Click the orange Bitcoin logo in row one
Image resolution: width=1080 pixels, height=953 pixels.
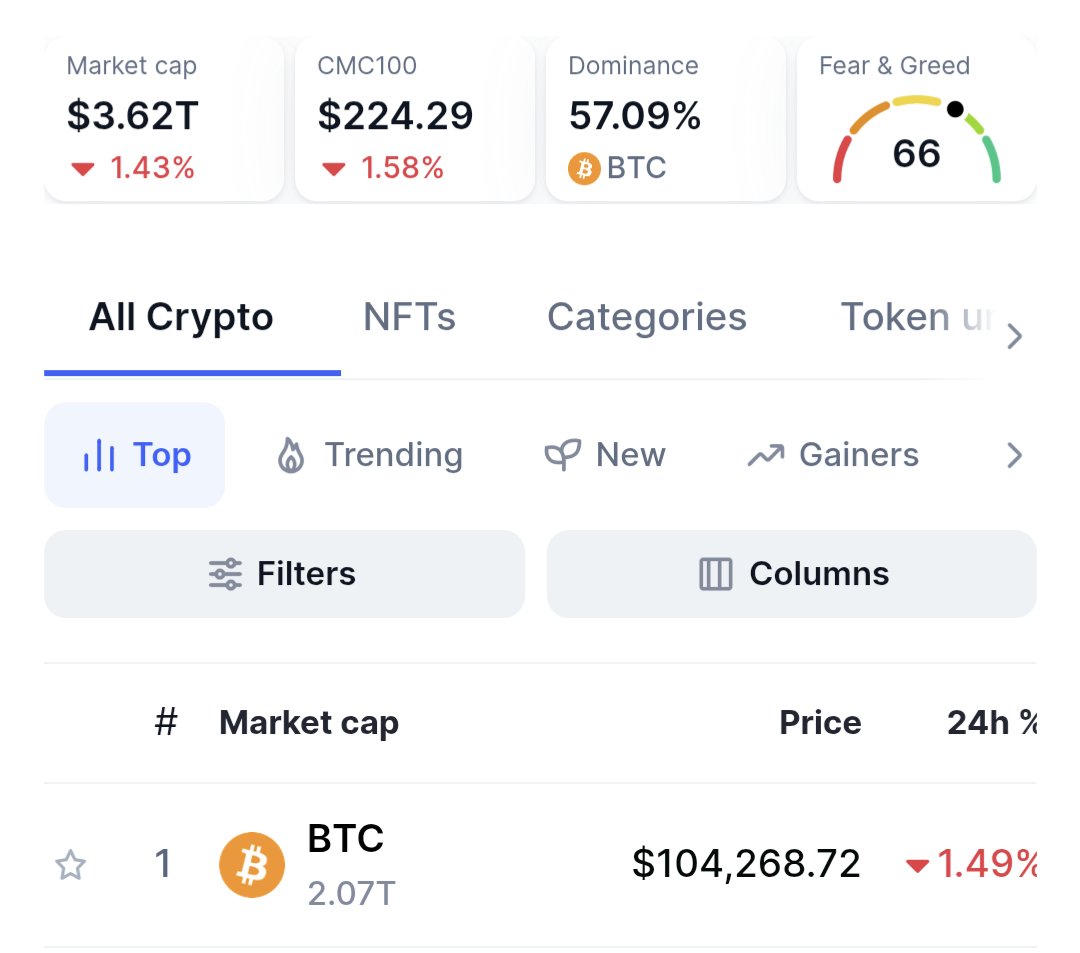251,865
